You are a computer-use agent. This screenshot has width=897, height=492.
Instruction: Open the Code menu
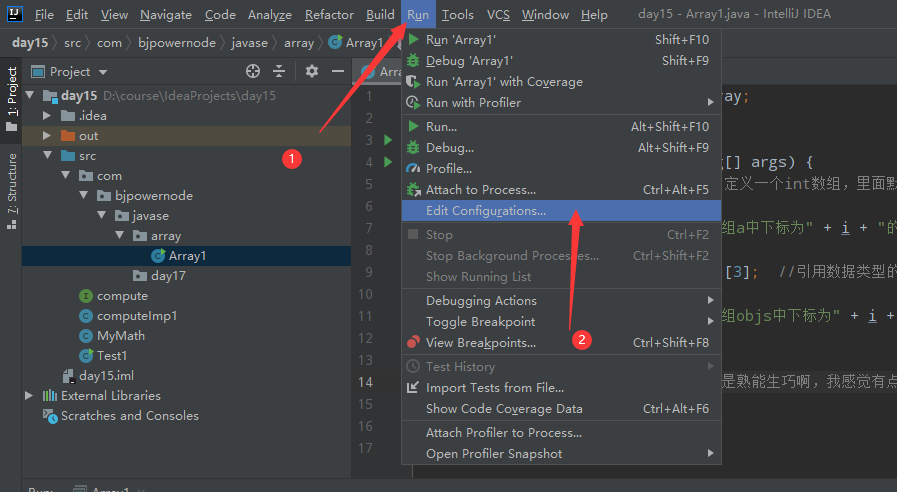tap(220, 14)
